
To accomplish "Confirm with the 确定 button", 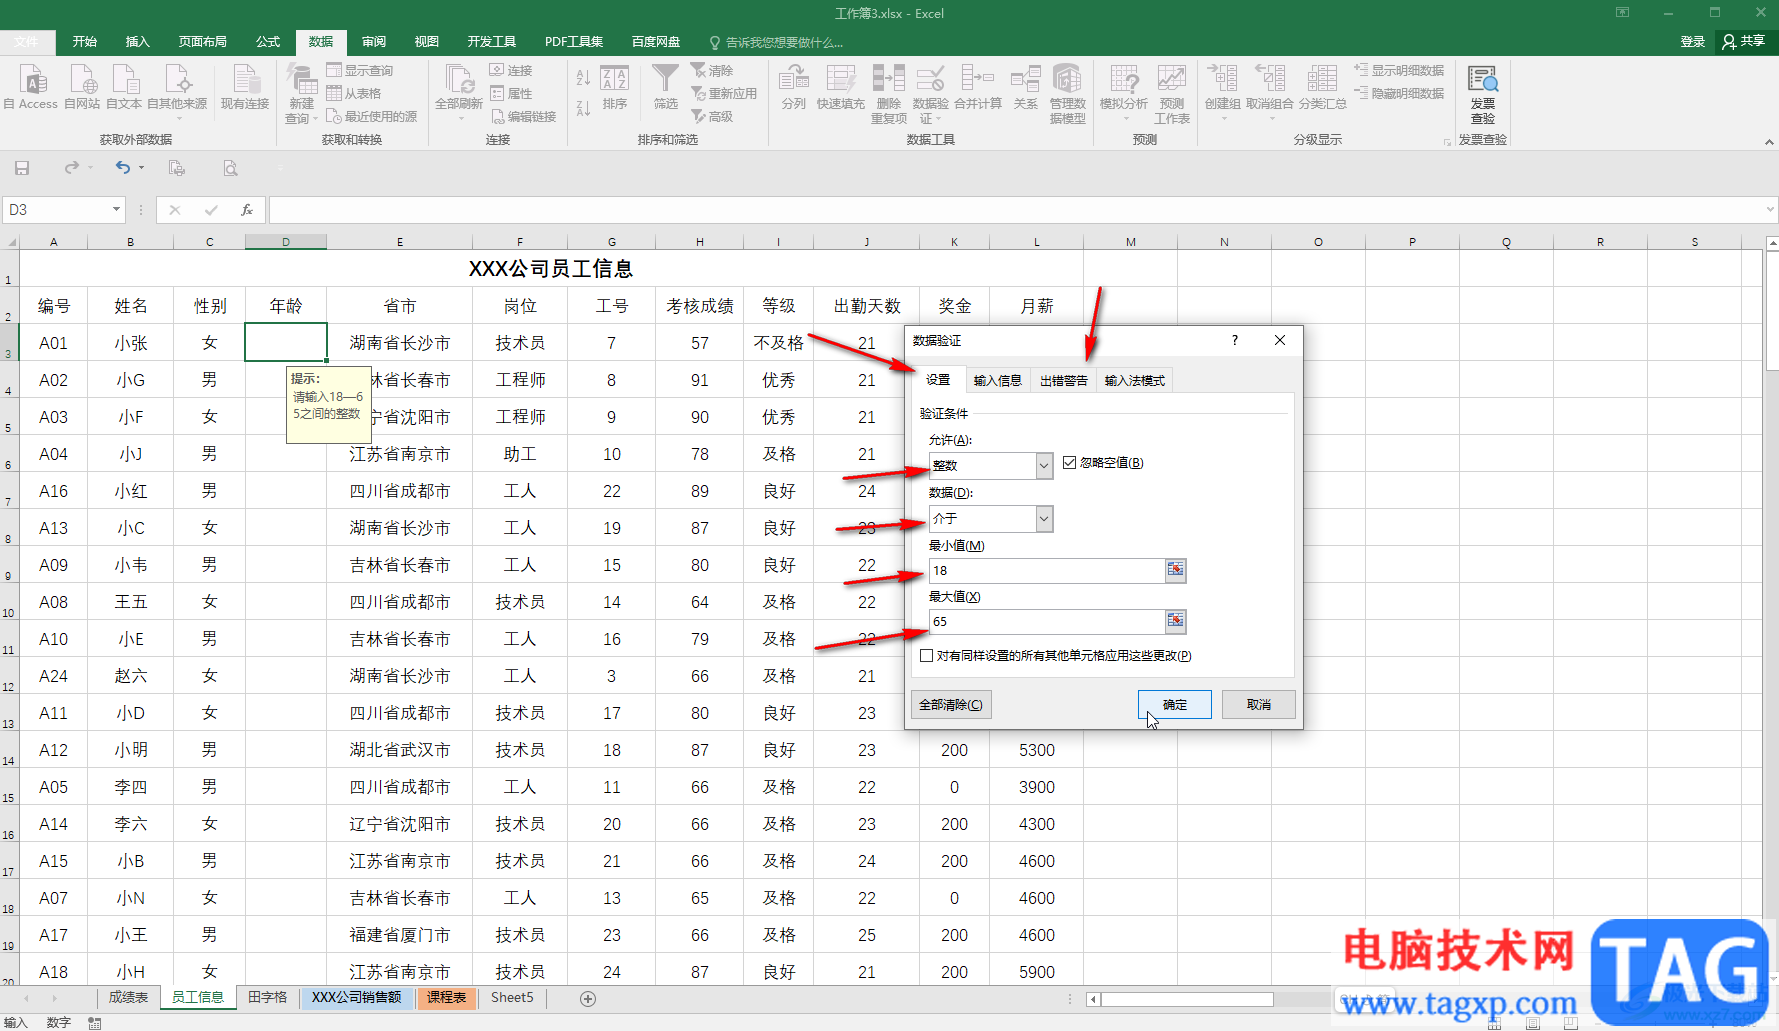I will tap(1175, 705).
